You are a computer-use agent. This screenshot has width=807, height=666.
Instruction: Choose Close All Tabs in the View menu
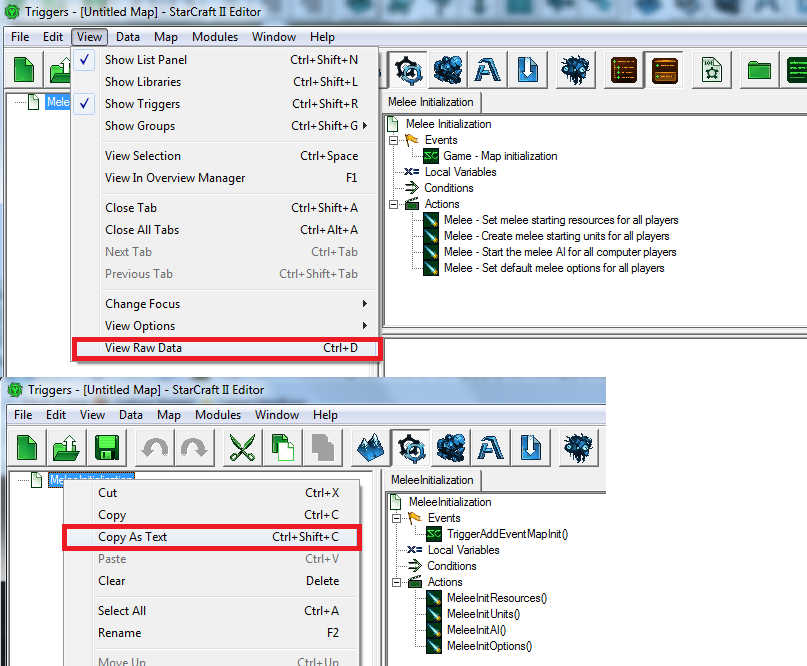tap(225, 230)
